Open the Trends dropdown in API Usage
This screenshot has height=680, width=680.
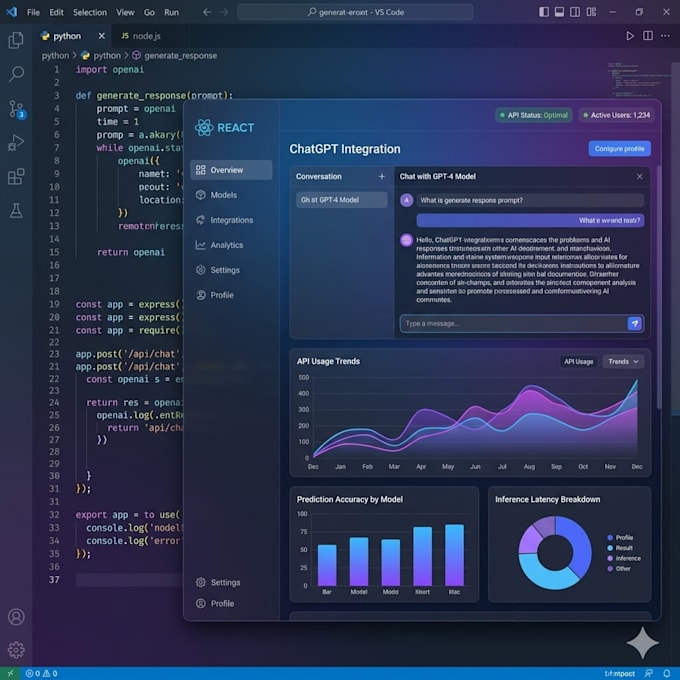click(x=623, y=362)
